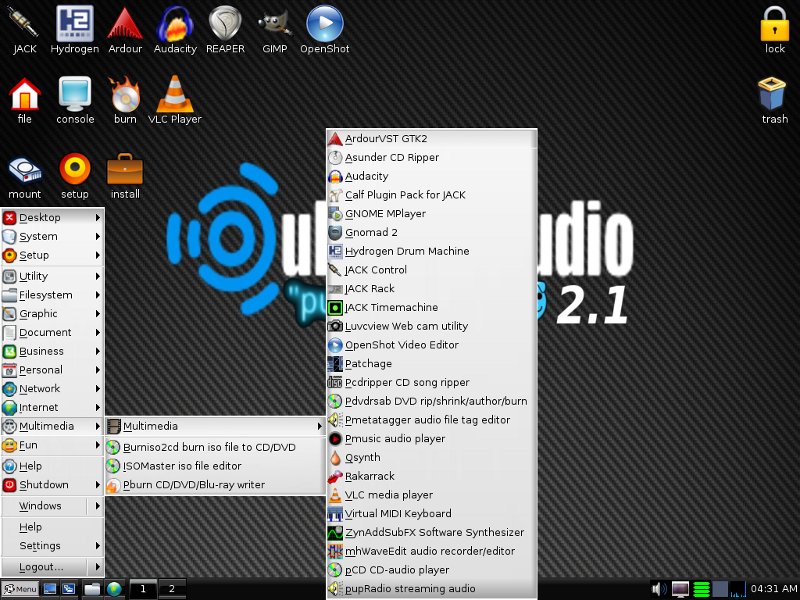Expand the Utility submenu

(53, 276)
